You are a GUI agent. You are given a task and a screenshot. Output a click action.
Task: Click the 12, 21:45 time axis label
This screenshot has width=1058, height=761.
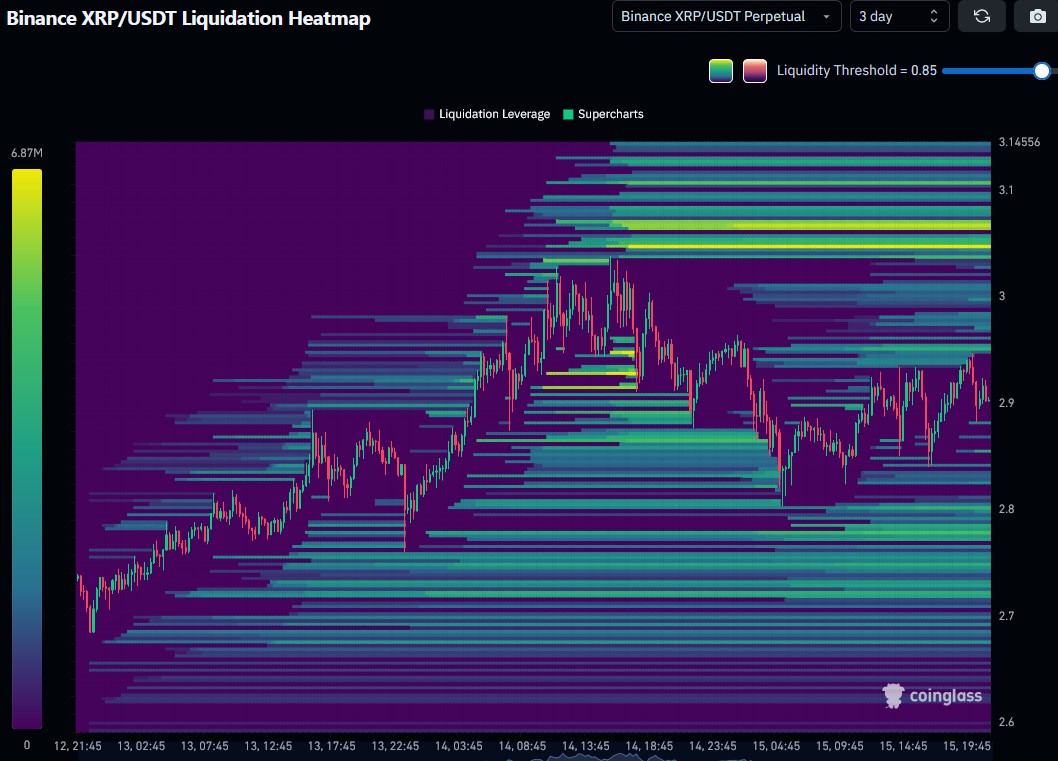pyautogui.click(x=78, y=746)
